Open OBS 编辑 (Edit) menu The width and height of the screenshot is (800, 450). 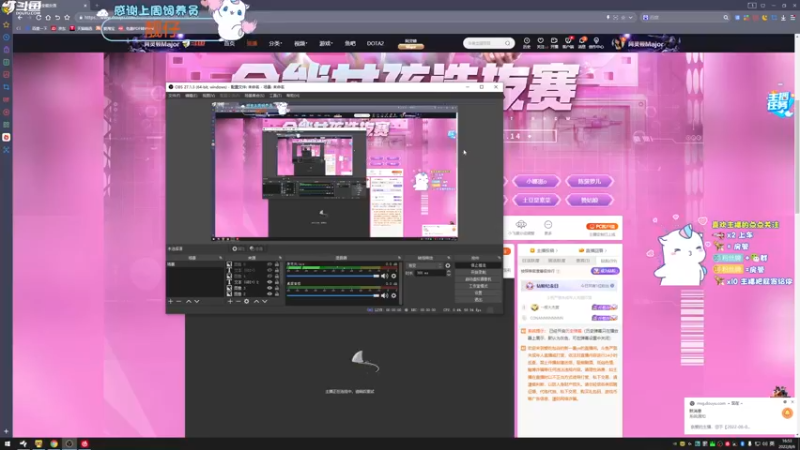pyautogui.click(x=191, y=95)
